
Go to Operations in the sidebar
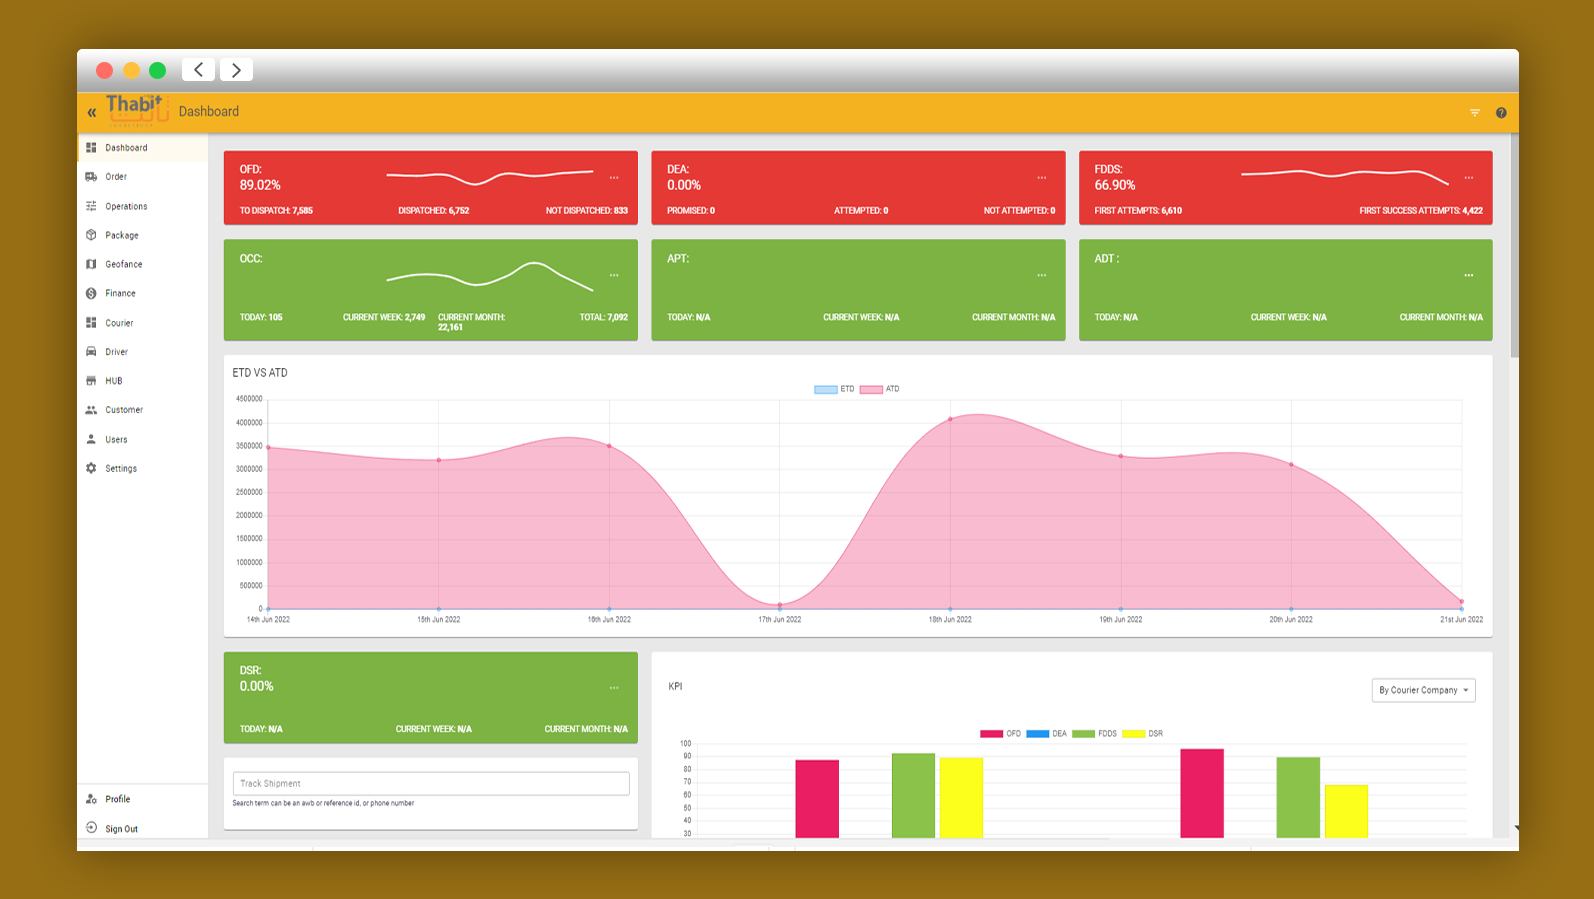coord(126,206)
